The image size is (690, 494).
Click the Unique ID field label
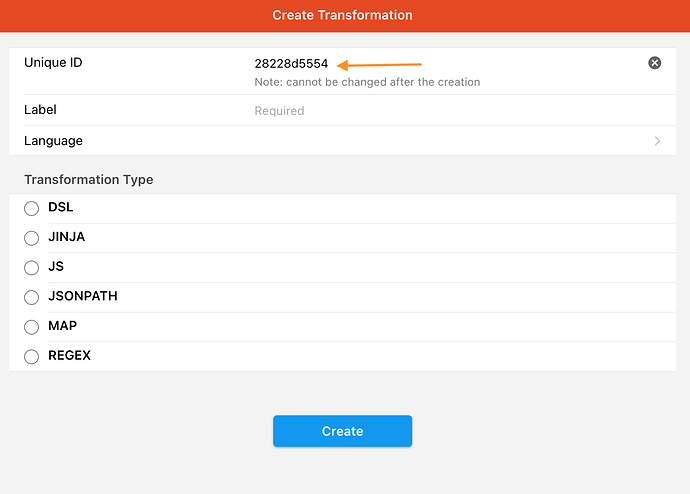(x=53, y=63)
